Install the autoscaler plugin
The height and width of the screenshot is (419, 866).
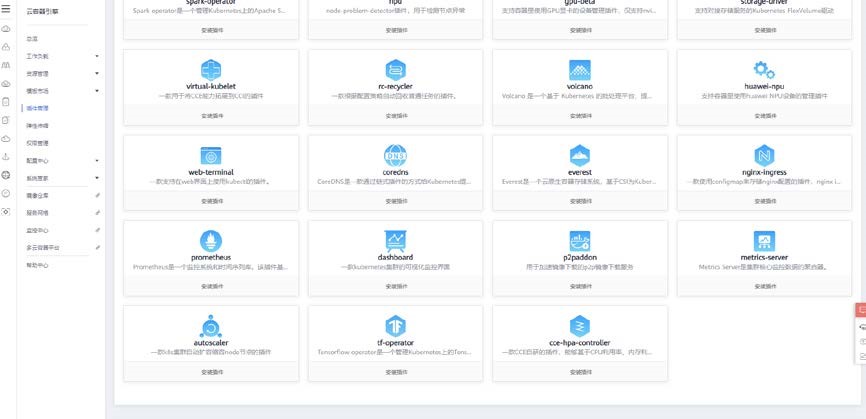(211, 372)
